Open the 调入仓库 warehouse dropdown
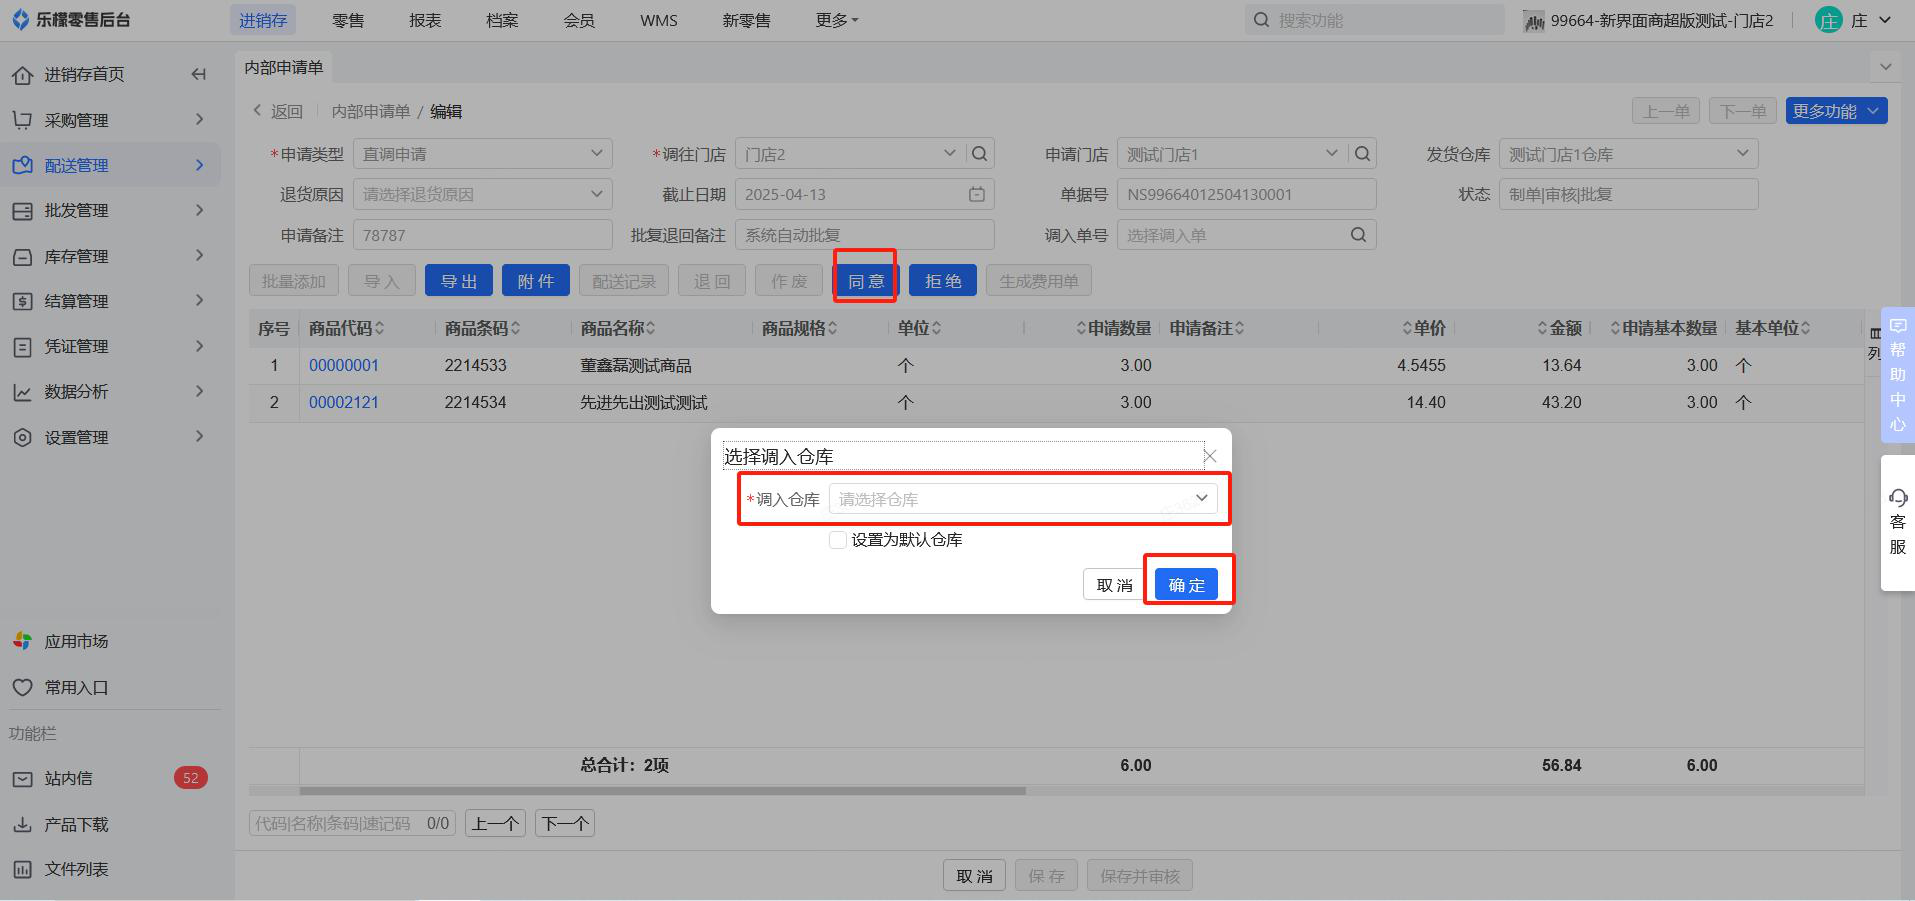The height and width of the screenshot is (901, 1915). click(1022, 499)
